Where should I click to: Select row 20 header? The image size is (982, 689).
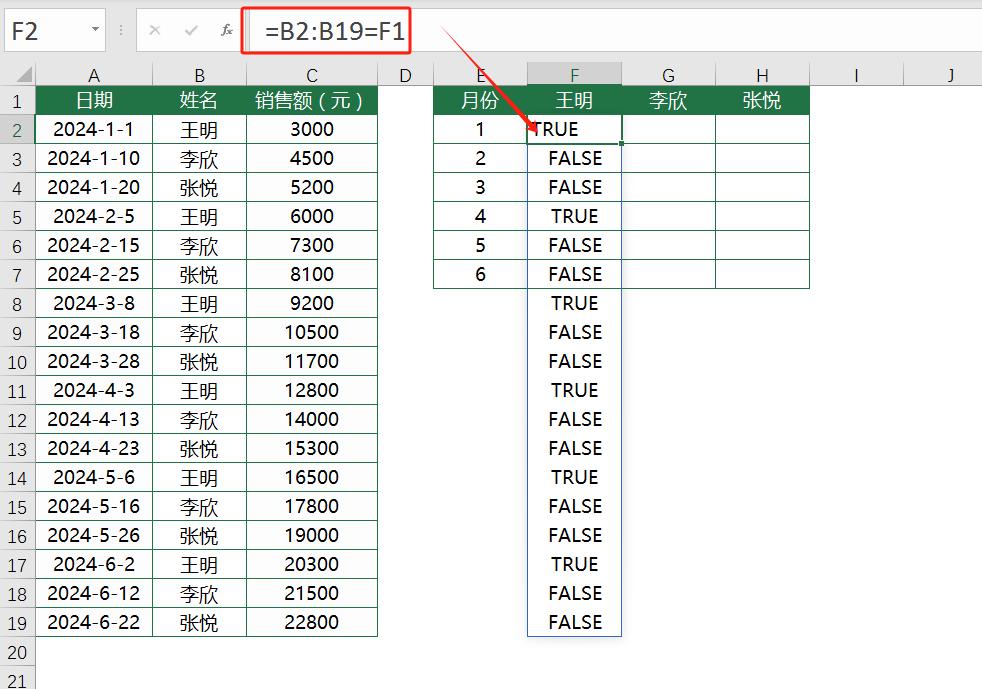click(x=18, y=651)
